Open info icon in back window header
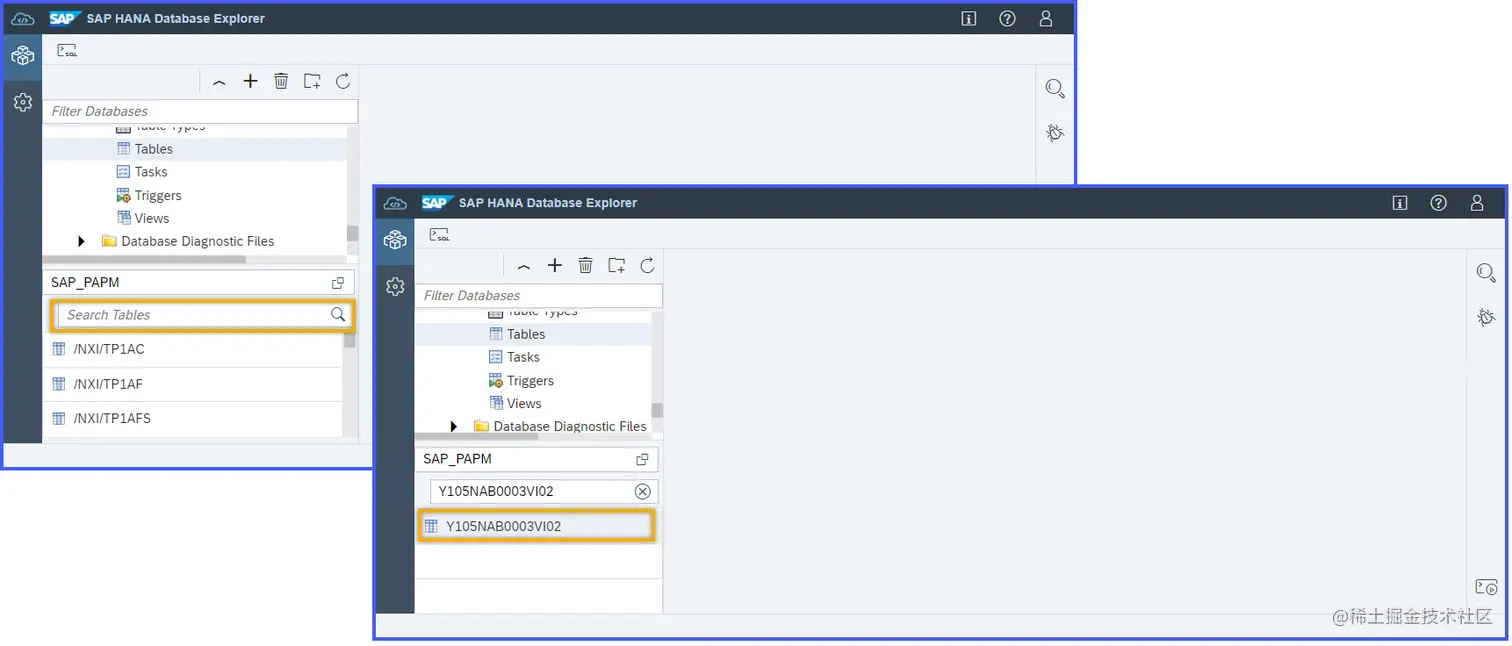Viewport: 1512px width, 646px height. (x=968, y=18)
